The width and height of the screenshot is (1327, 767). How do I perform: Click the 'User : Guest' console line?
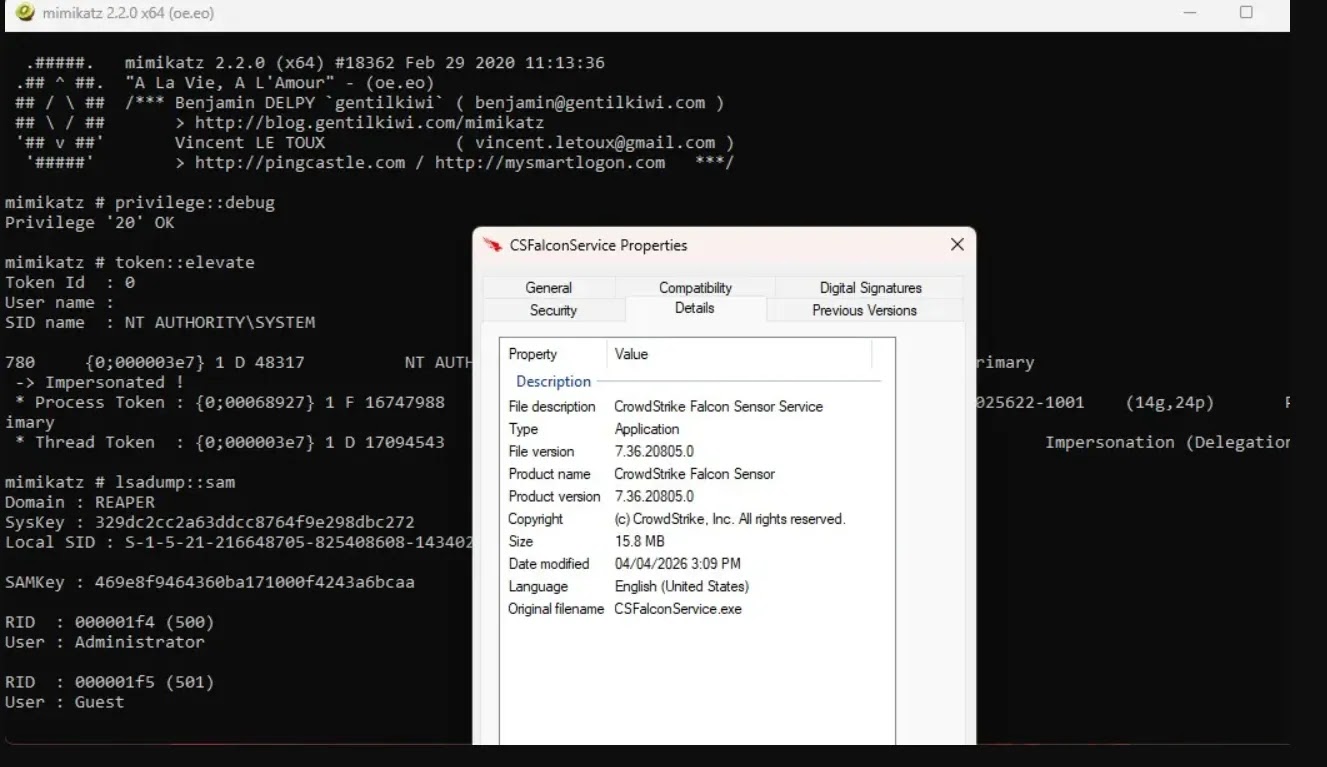(65, 702)
